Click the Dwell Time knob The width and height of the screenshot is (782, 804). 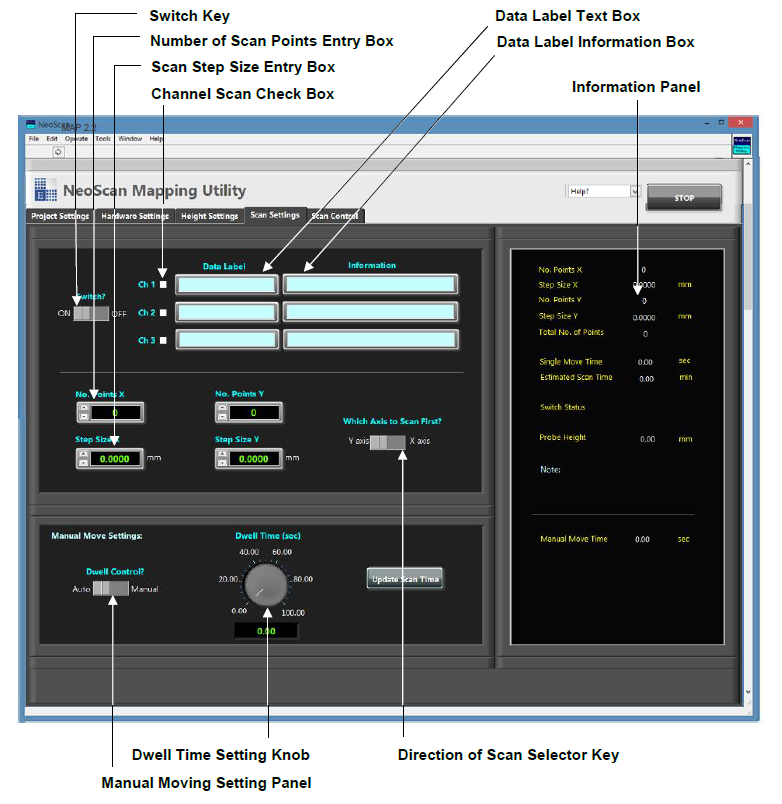coord(266,585)
